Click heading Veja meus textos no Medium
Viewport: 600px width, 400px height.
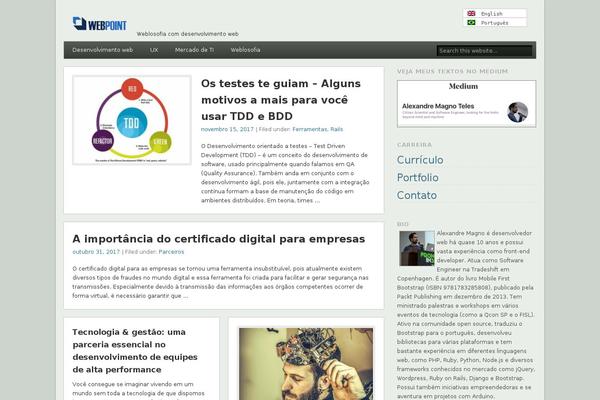coord(452,71)
